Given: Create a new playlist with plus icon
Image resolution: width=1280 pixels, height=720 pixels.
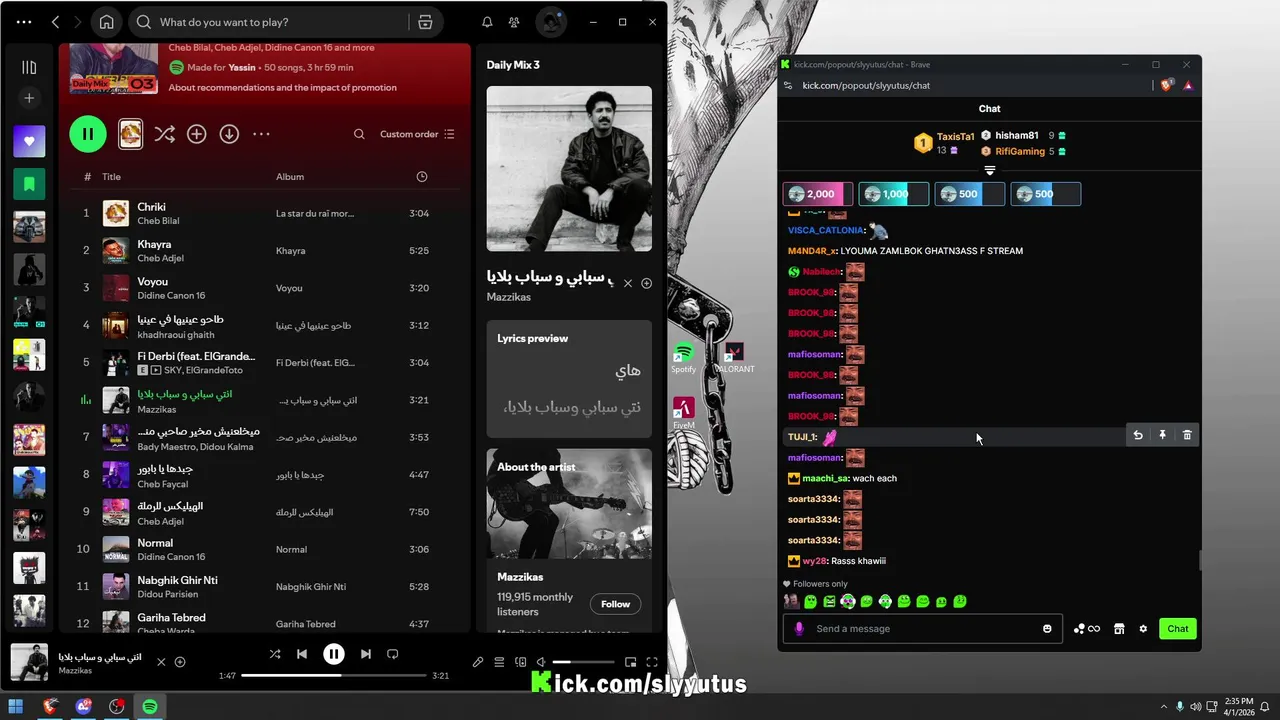Looking at the screenshot, I should [x=29, y=98].
